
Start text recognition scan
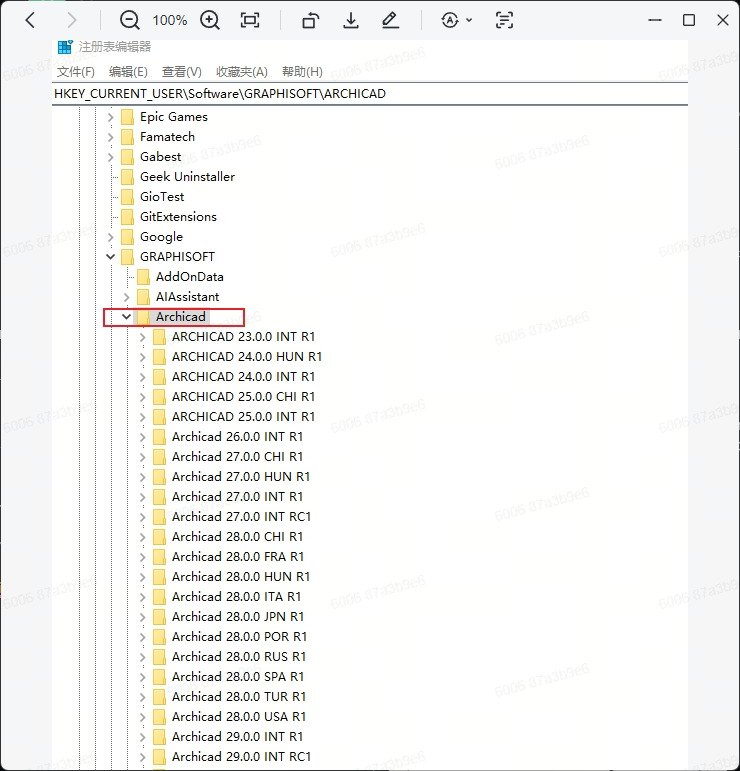(x=504, y=20)
